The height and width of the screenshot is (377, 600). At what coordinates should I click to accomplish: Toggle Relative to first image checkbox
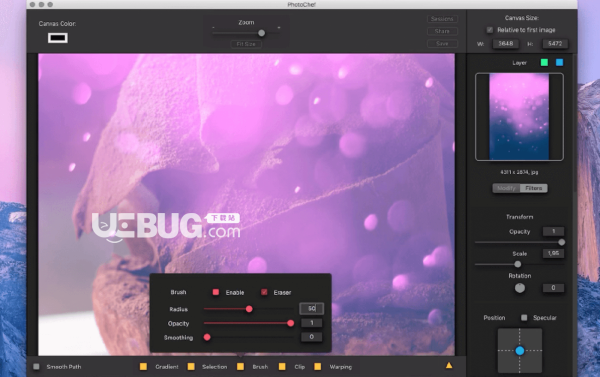coord(489,30)
